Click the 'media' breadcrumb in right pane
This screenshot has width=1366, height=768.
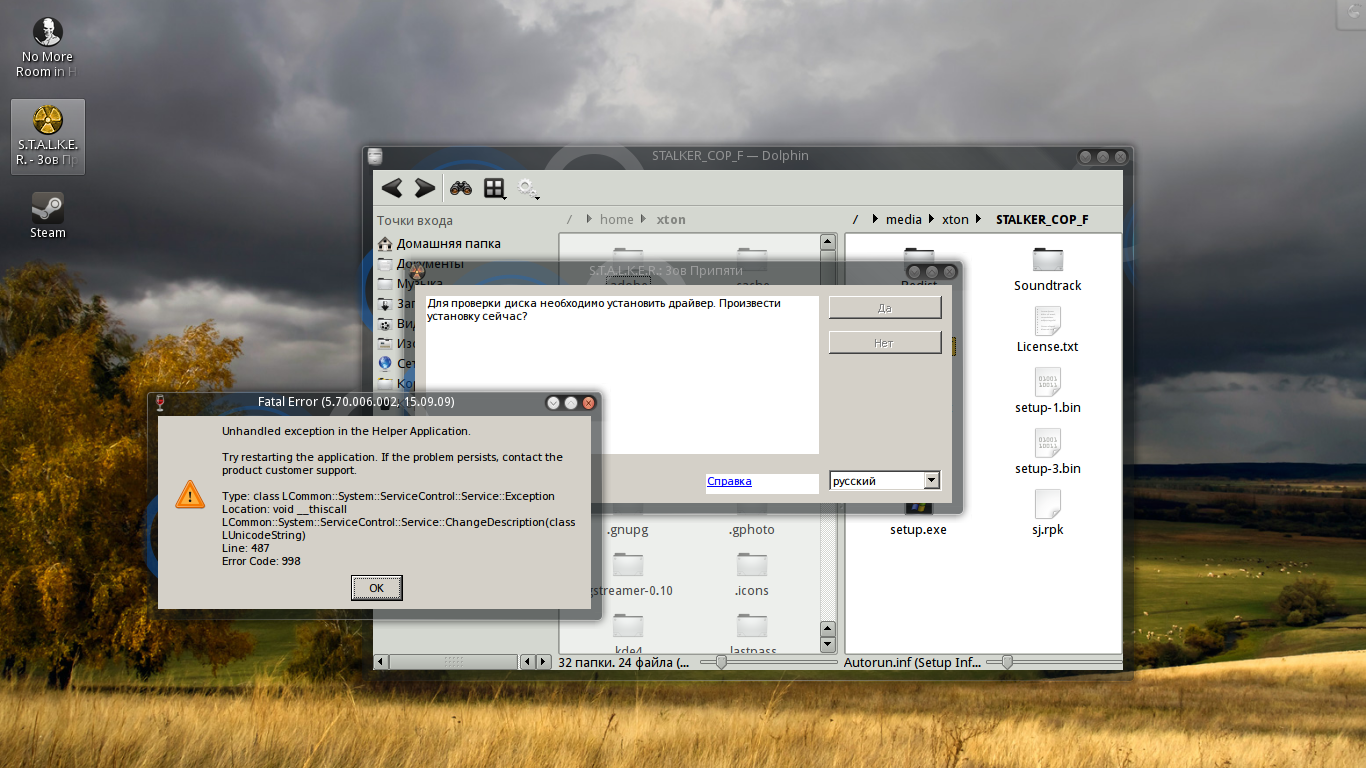(904, 220)
